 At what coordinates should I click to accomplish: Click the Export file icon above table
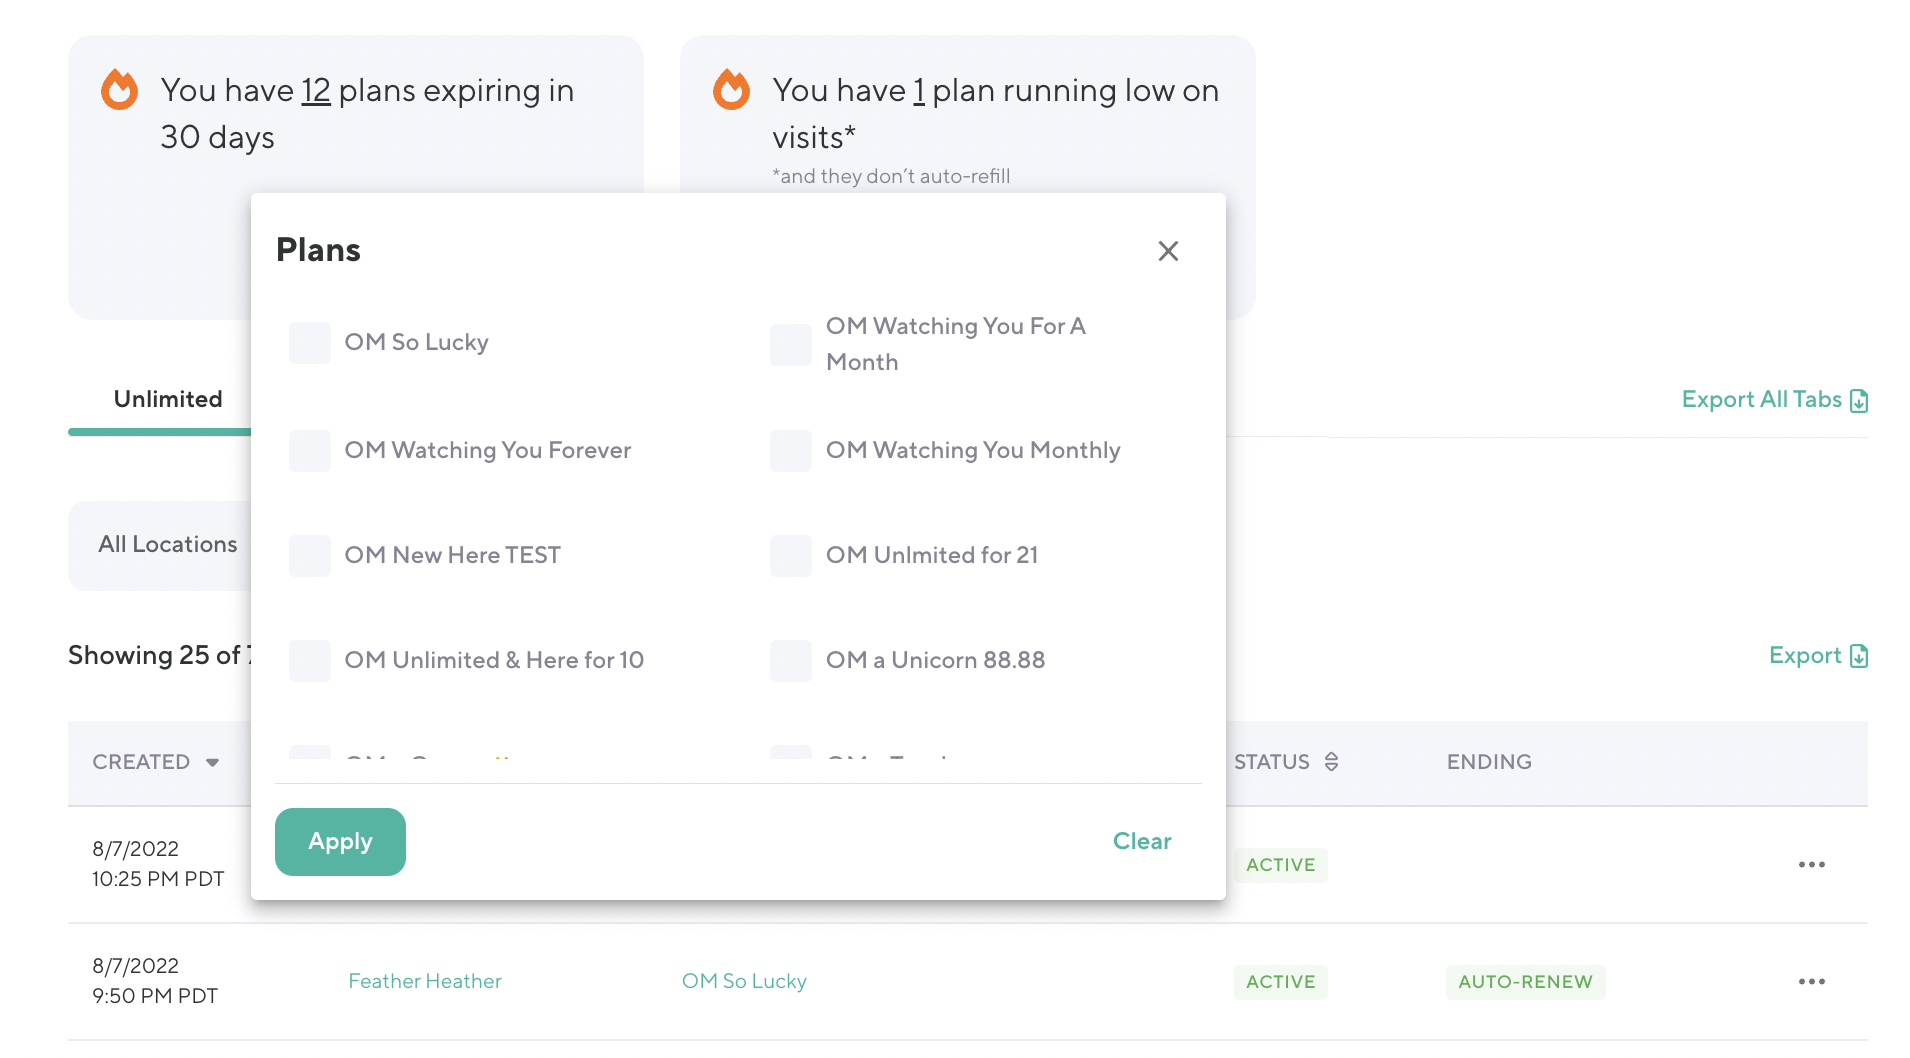(x=1859, y=656)
